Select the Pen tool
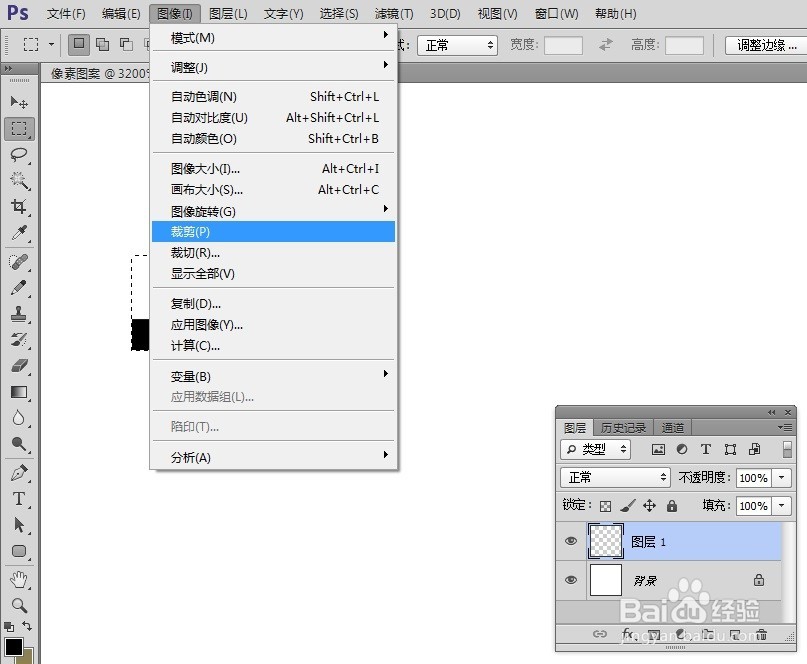Image resolution: width=807 pixels, height=664 pixels. click(19, 473)
